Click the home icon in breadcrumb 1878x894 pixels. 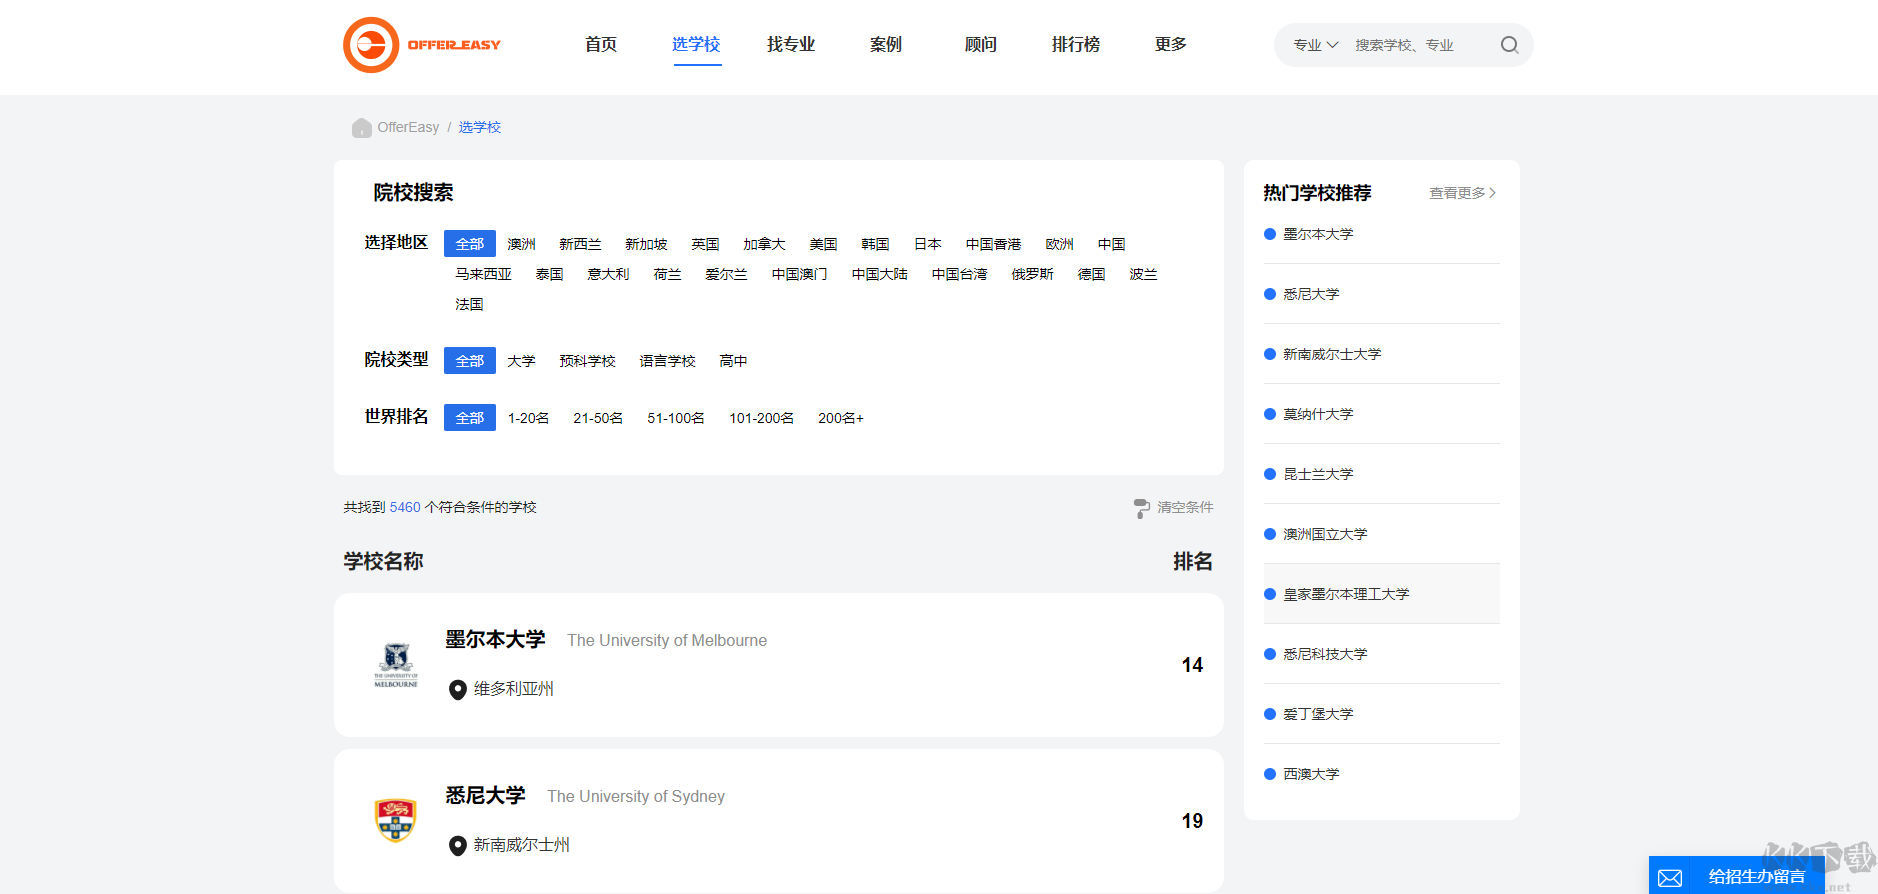click(361, 128)
